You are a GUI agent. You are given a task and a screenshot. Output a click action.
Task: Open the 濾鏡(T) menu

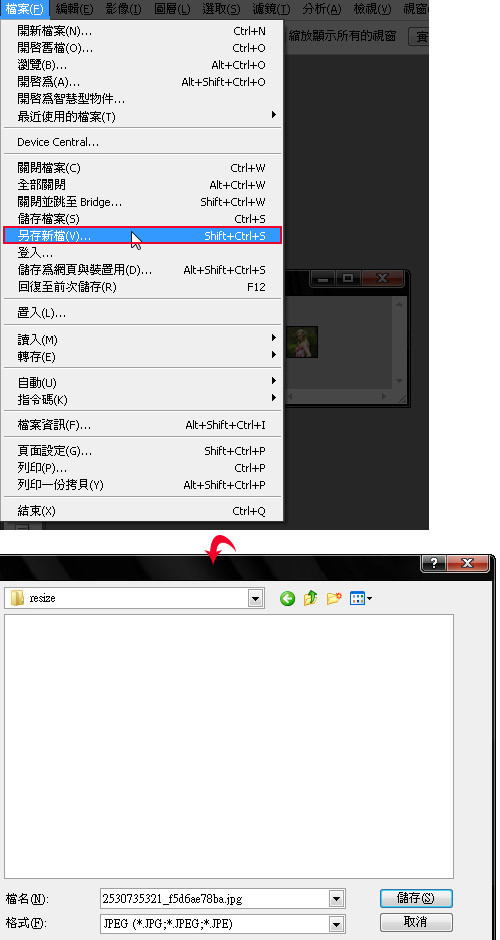coord(271,9)
